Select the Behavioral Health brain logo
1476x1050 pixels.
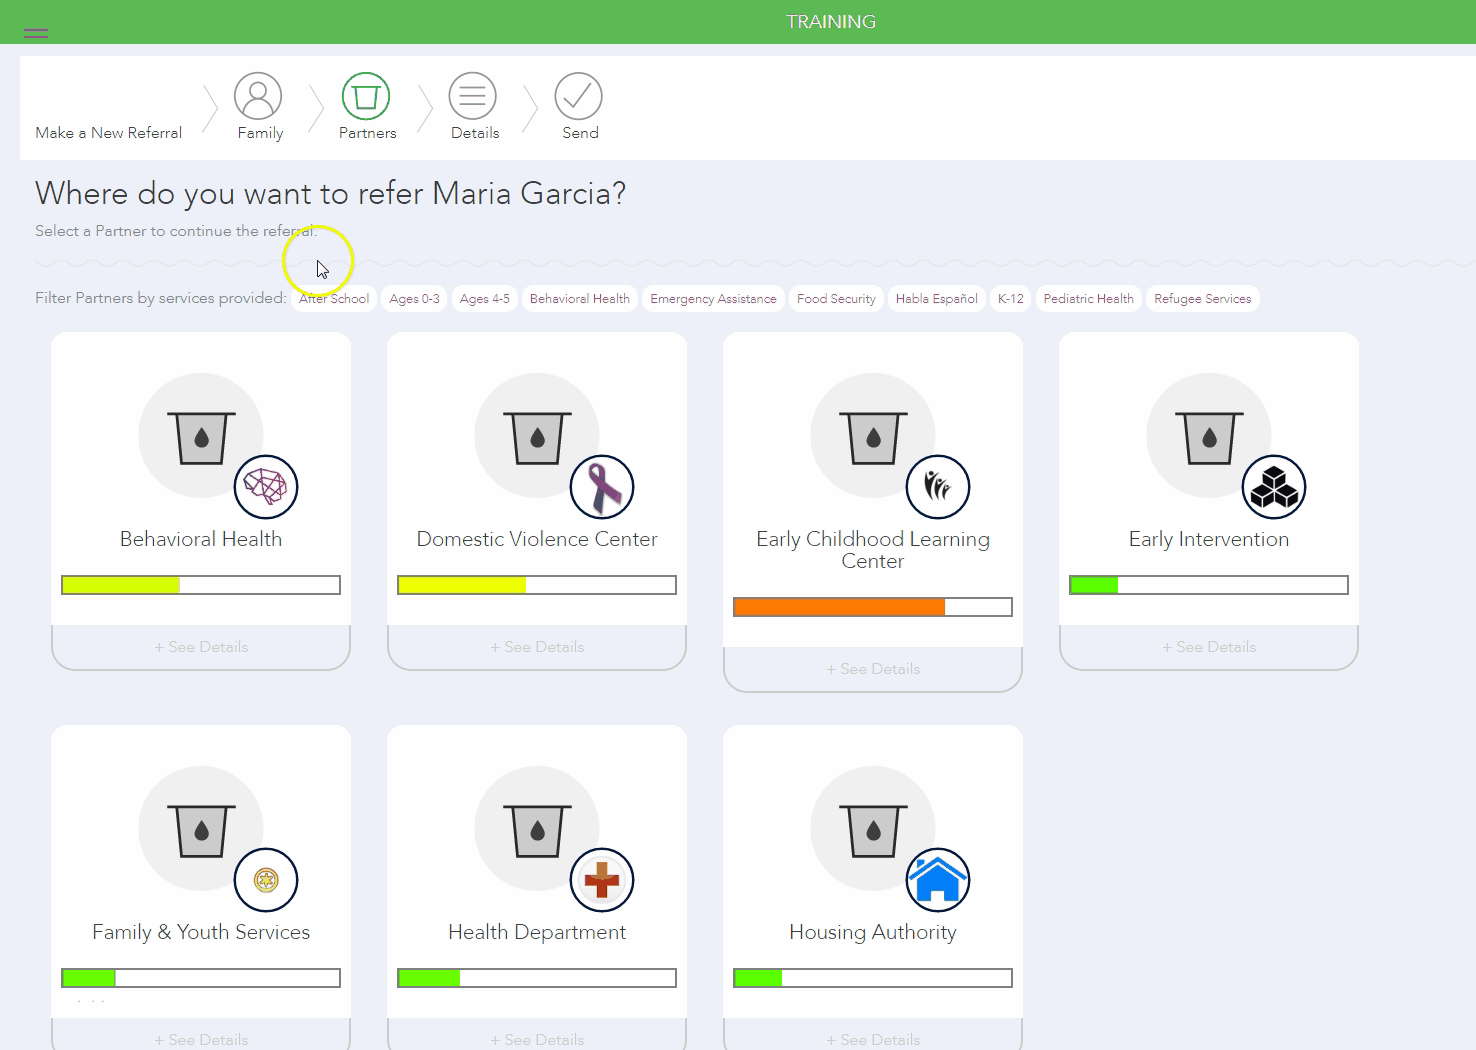[x=266, y=487]
